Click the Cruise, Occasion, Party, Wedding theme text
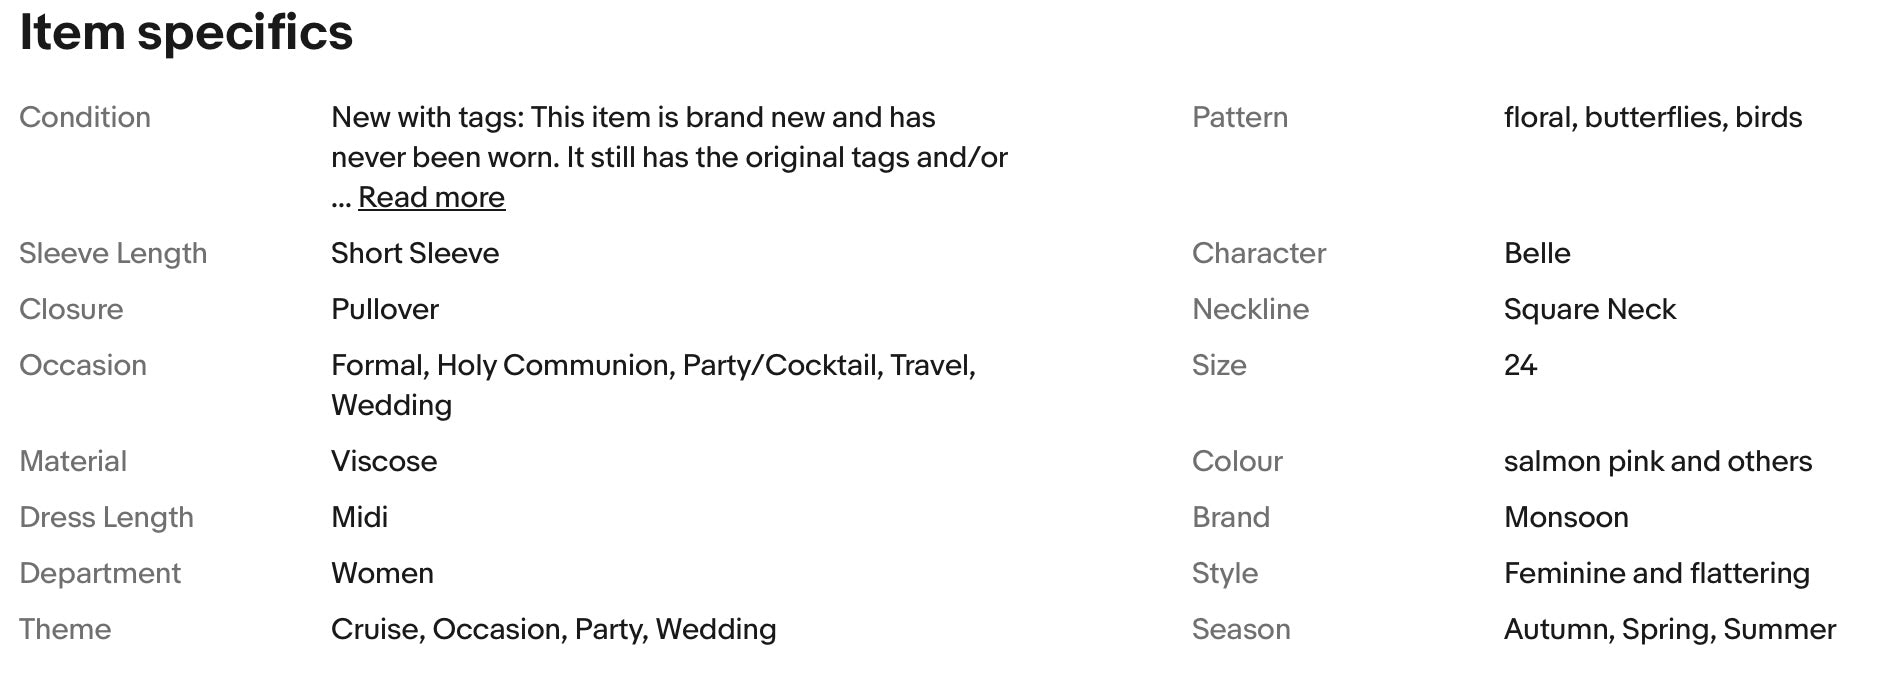This screenshot has height=680, width=1903. 553,630
